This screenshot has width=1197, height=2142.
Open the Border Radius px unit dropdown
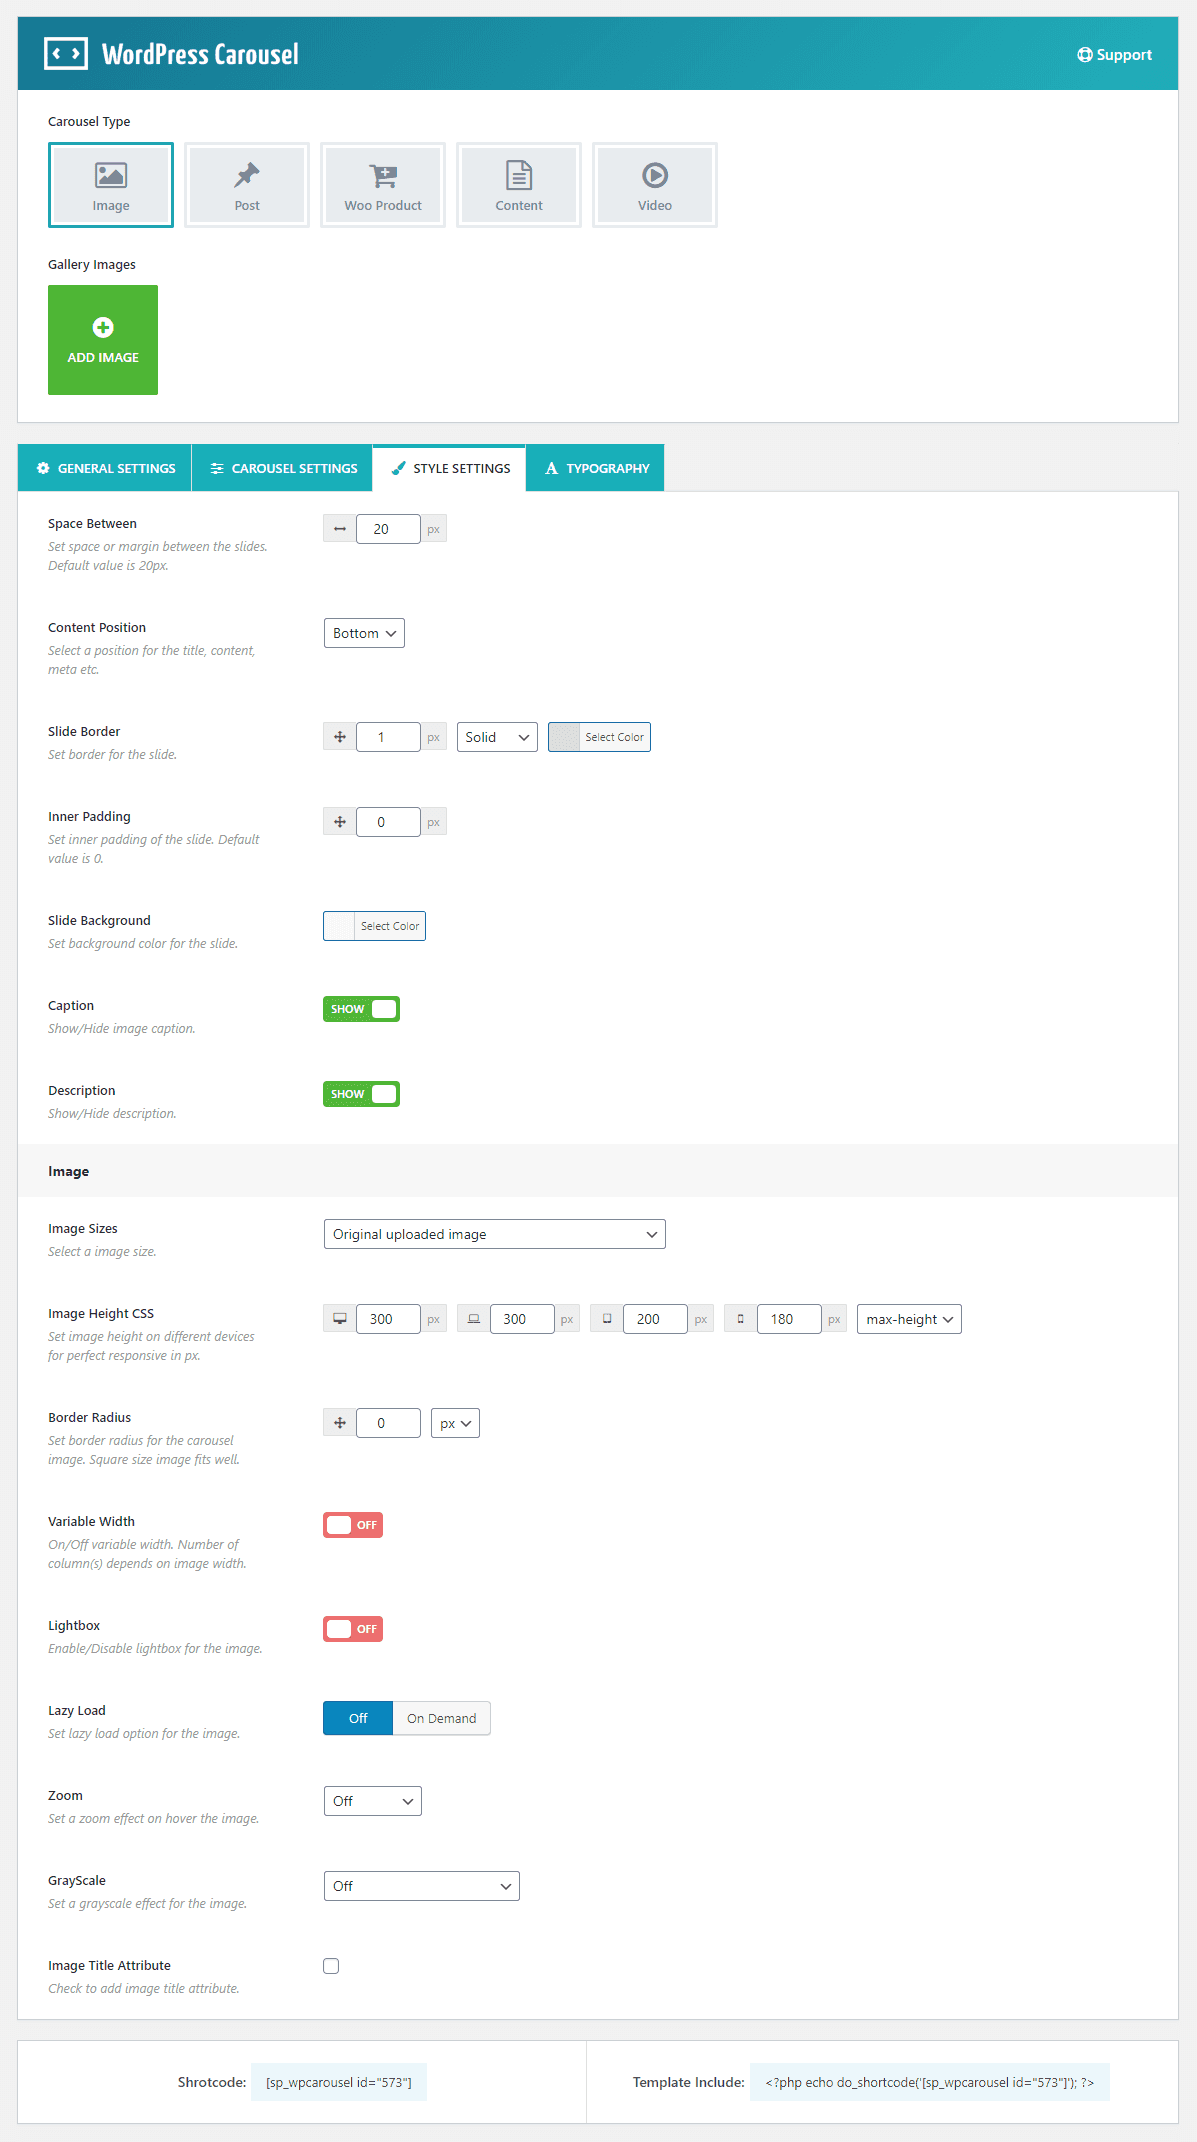pos(455,1423)
